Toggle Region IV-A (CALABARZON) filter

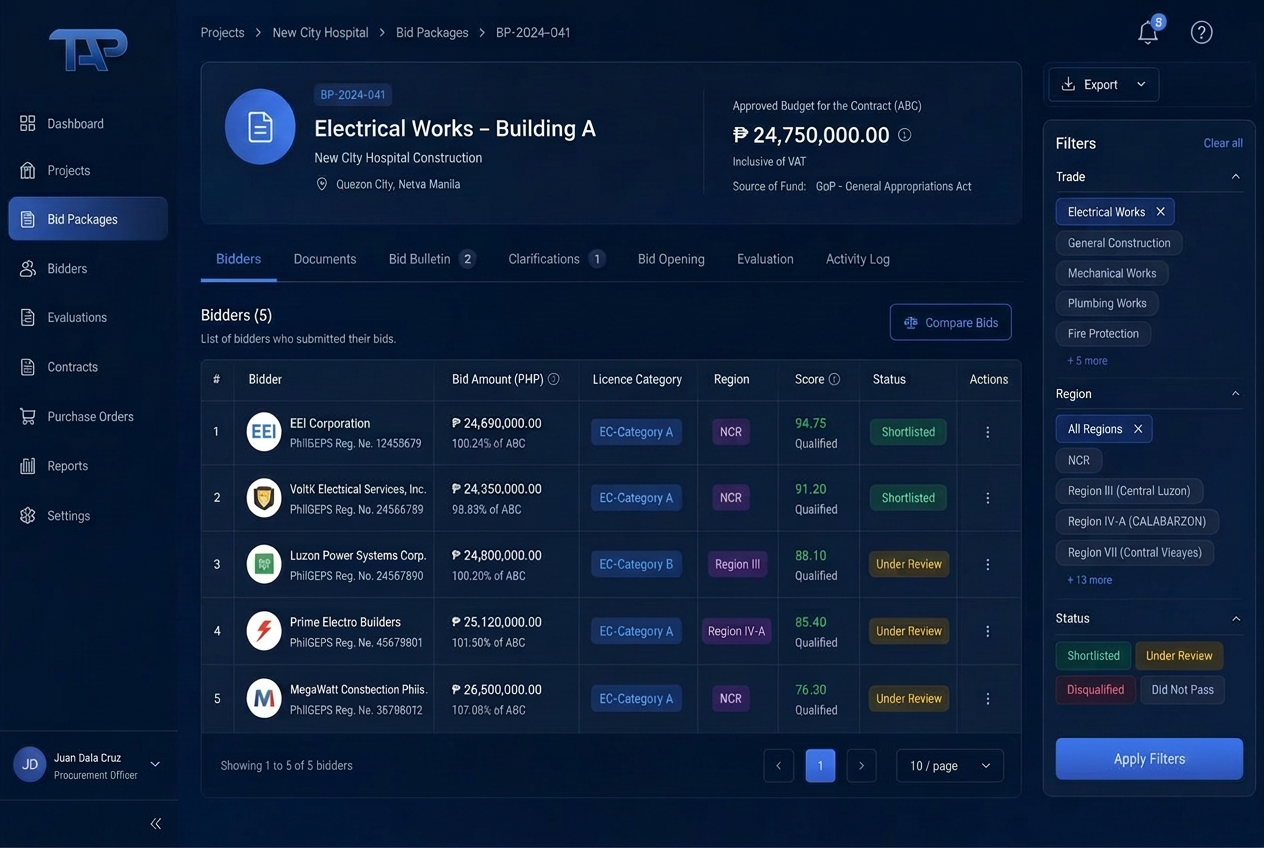(x=1137, y=521)
